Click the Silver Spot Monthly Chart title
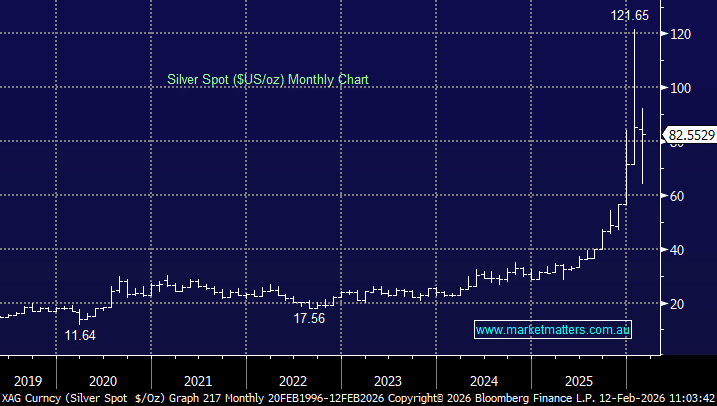717x406 pixels. [261, 78]
